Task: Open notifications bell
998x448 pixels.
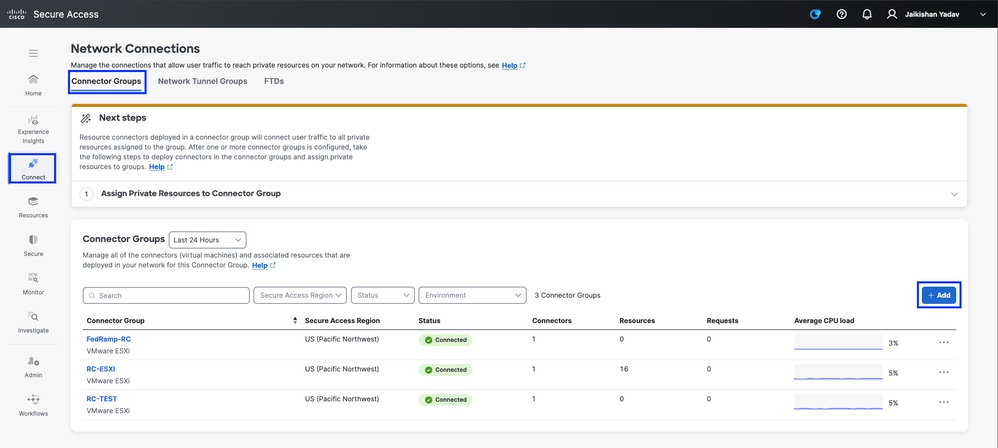Action: [866, 14]
